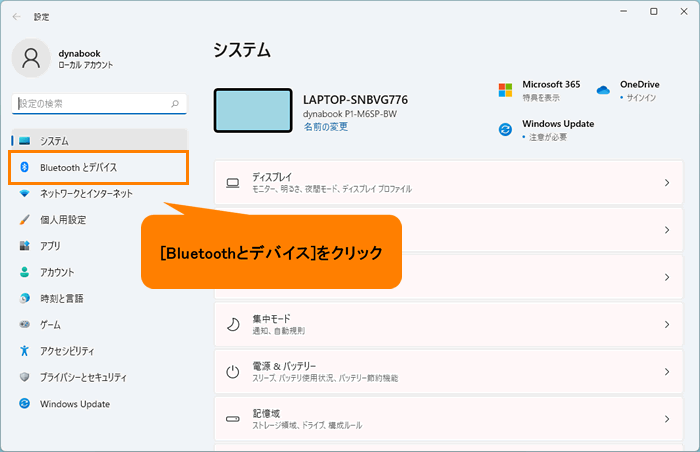Click the ゲーム controller icon

tap(25, 324)
